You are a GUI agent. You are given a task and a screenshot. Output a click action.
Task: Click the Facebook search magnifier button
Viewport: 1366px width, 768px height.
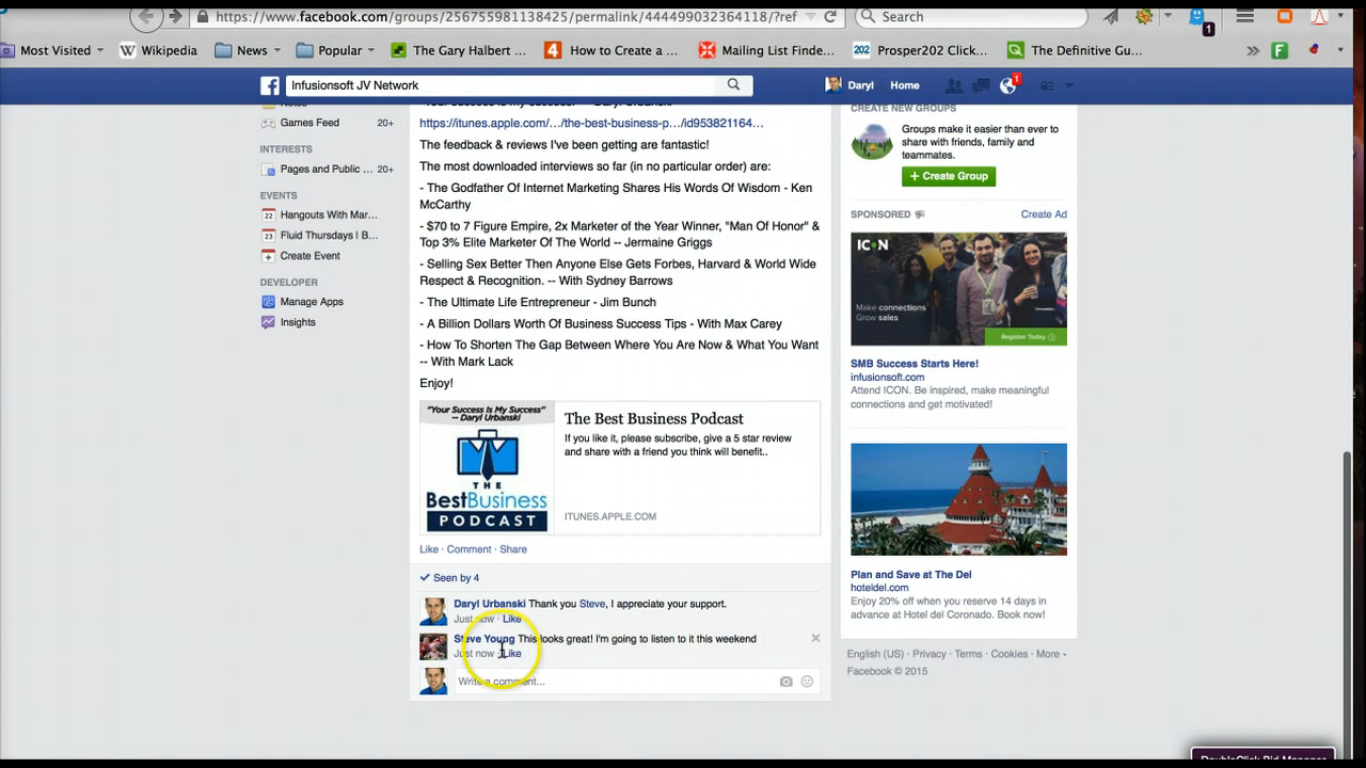pos(733,85)
